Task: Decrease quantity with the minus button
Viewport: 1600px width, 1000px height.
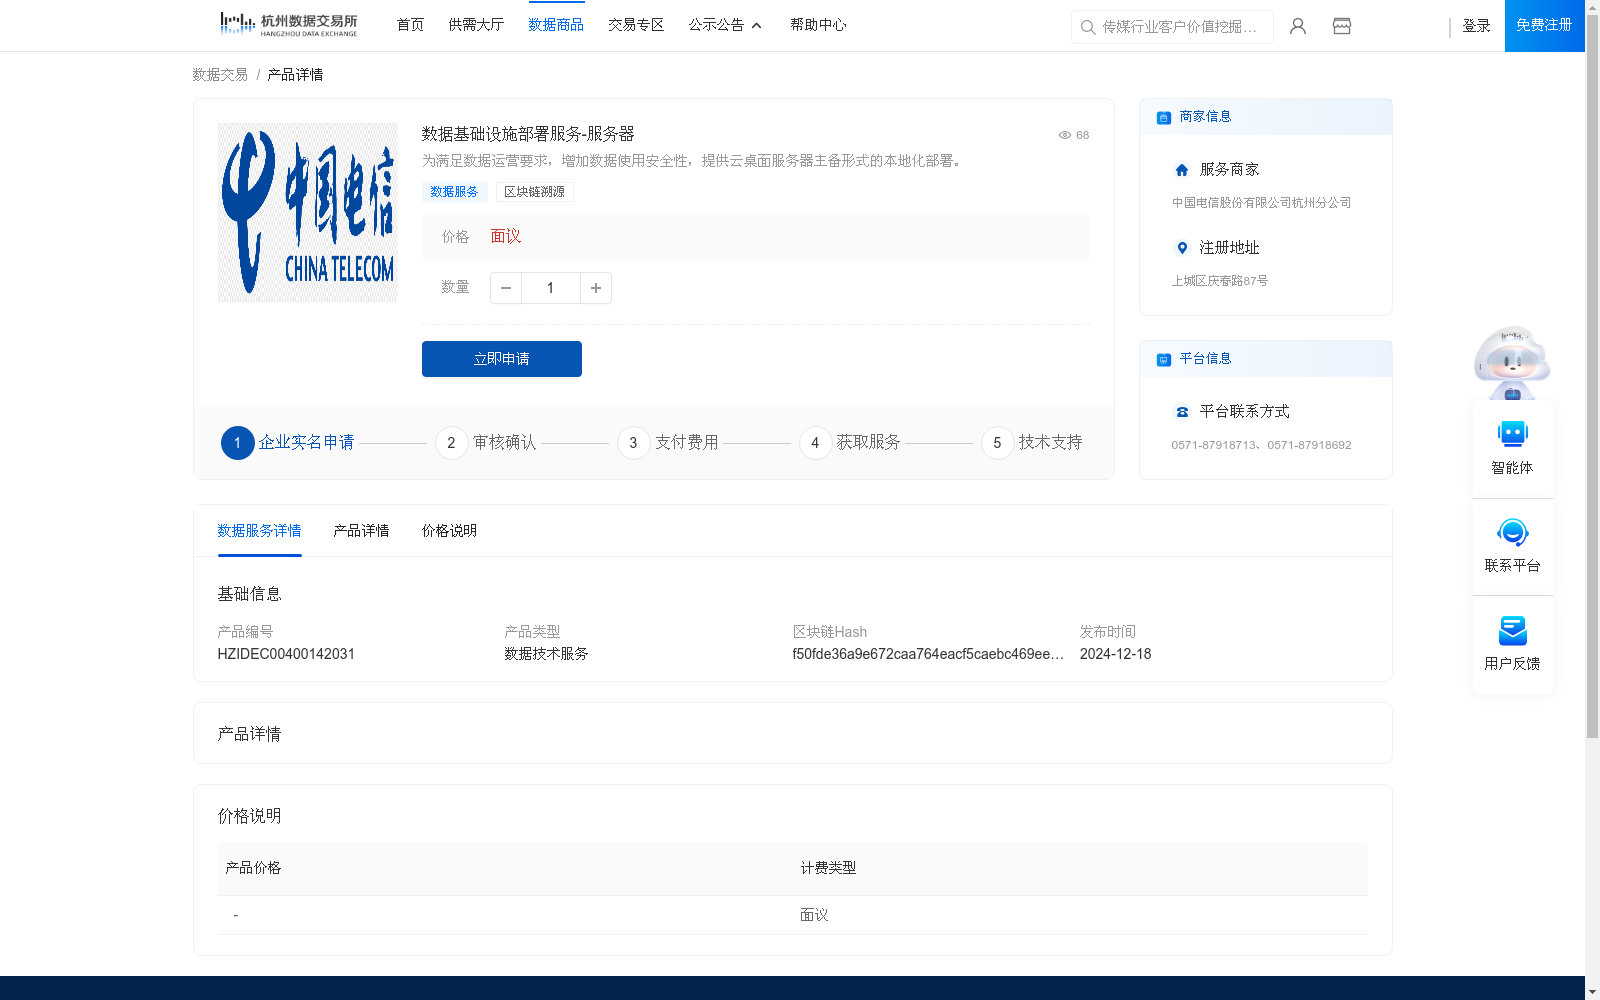Action: (506, 288)
